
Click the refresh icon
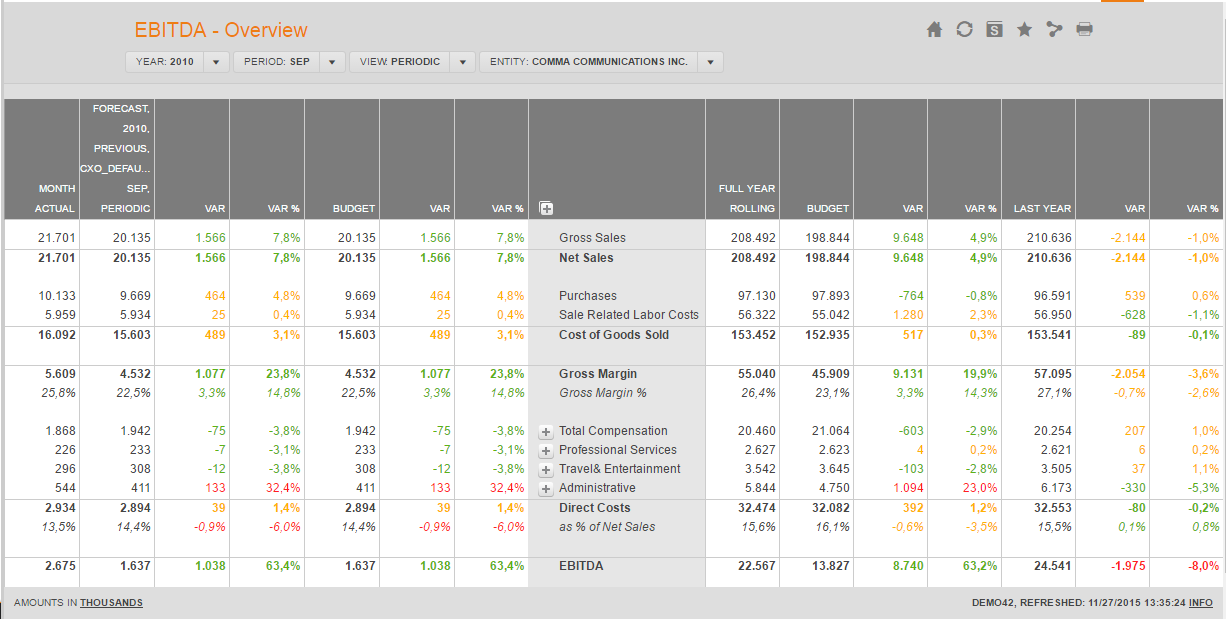click(964, 30)
